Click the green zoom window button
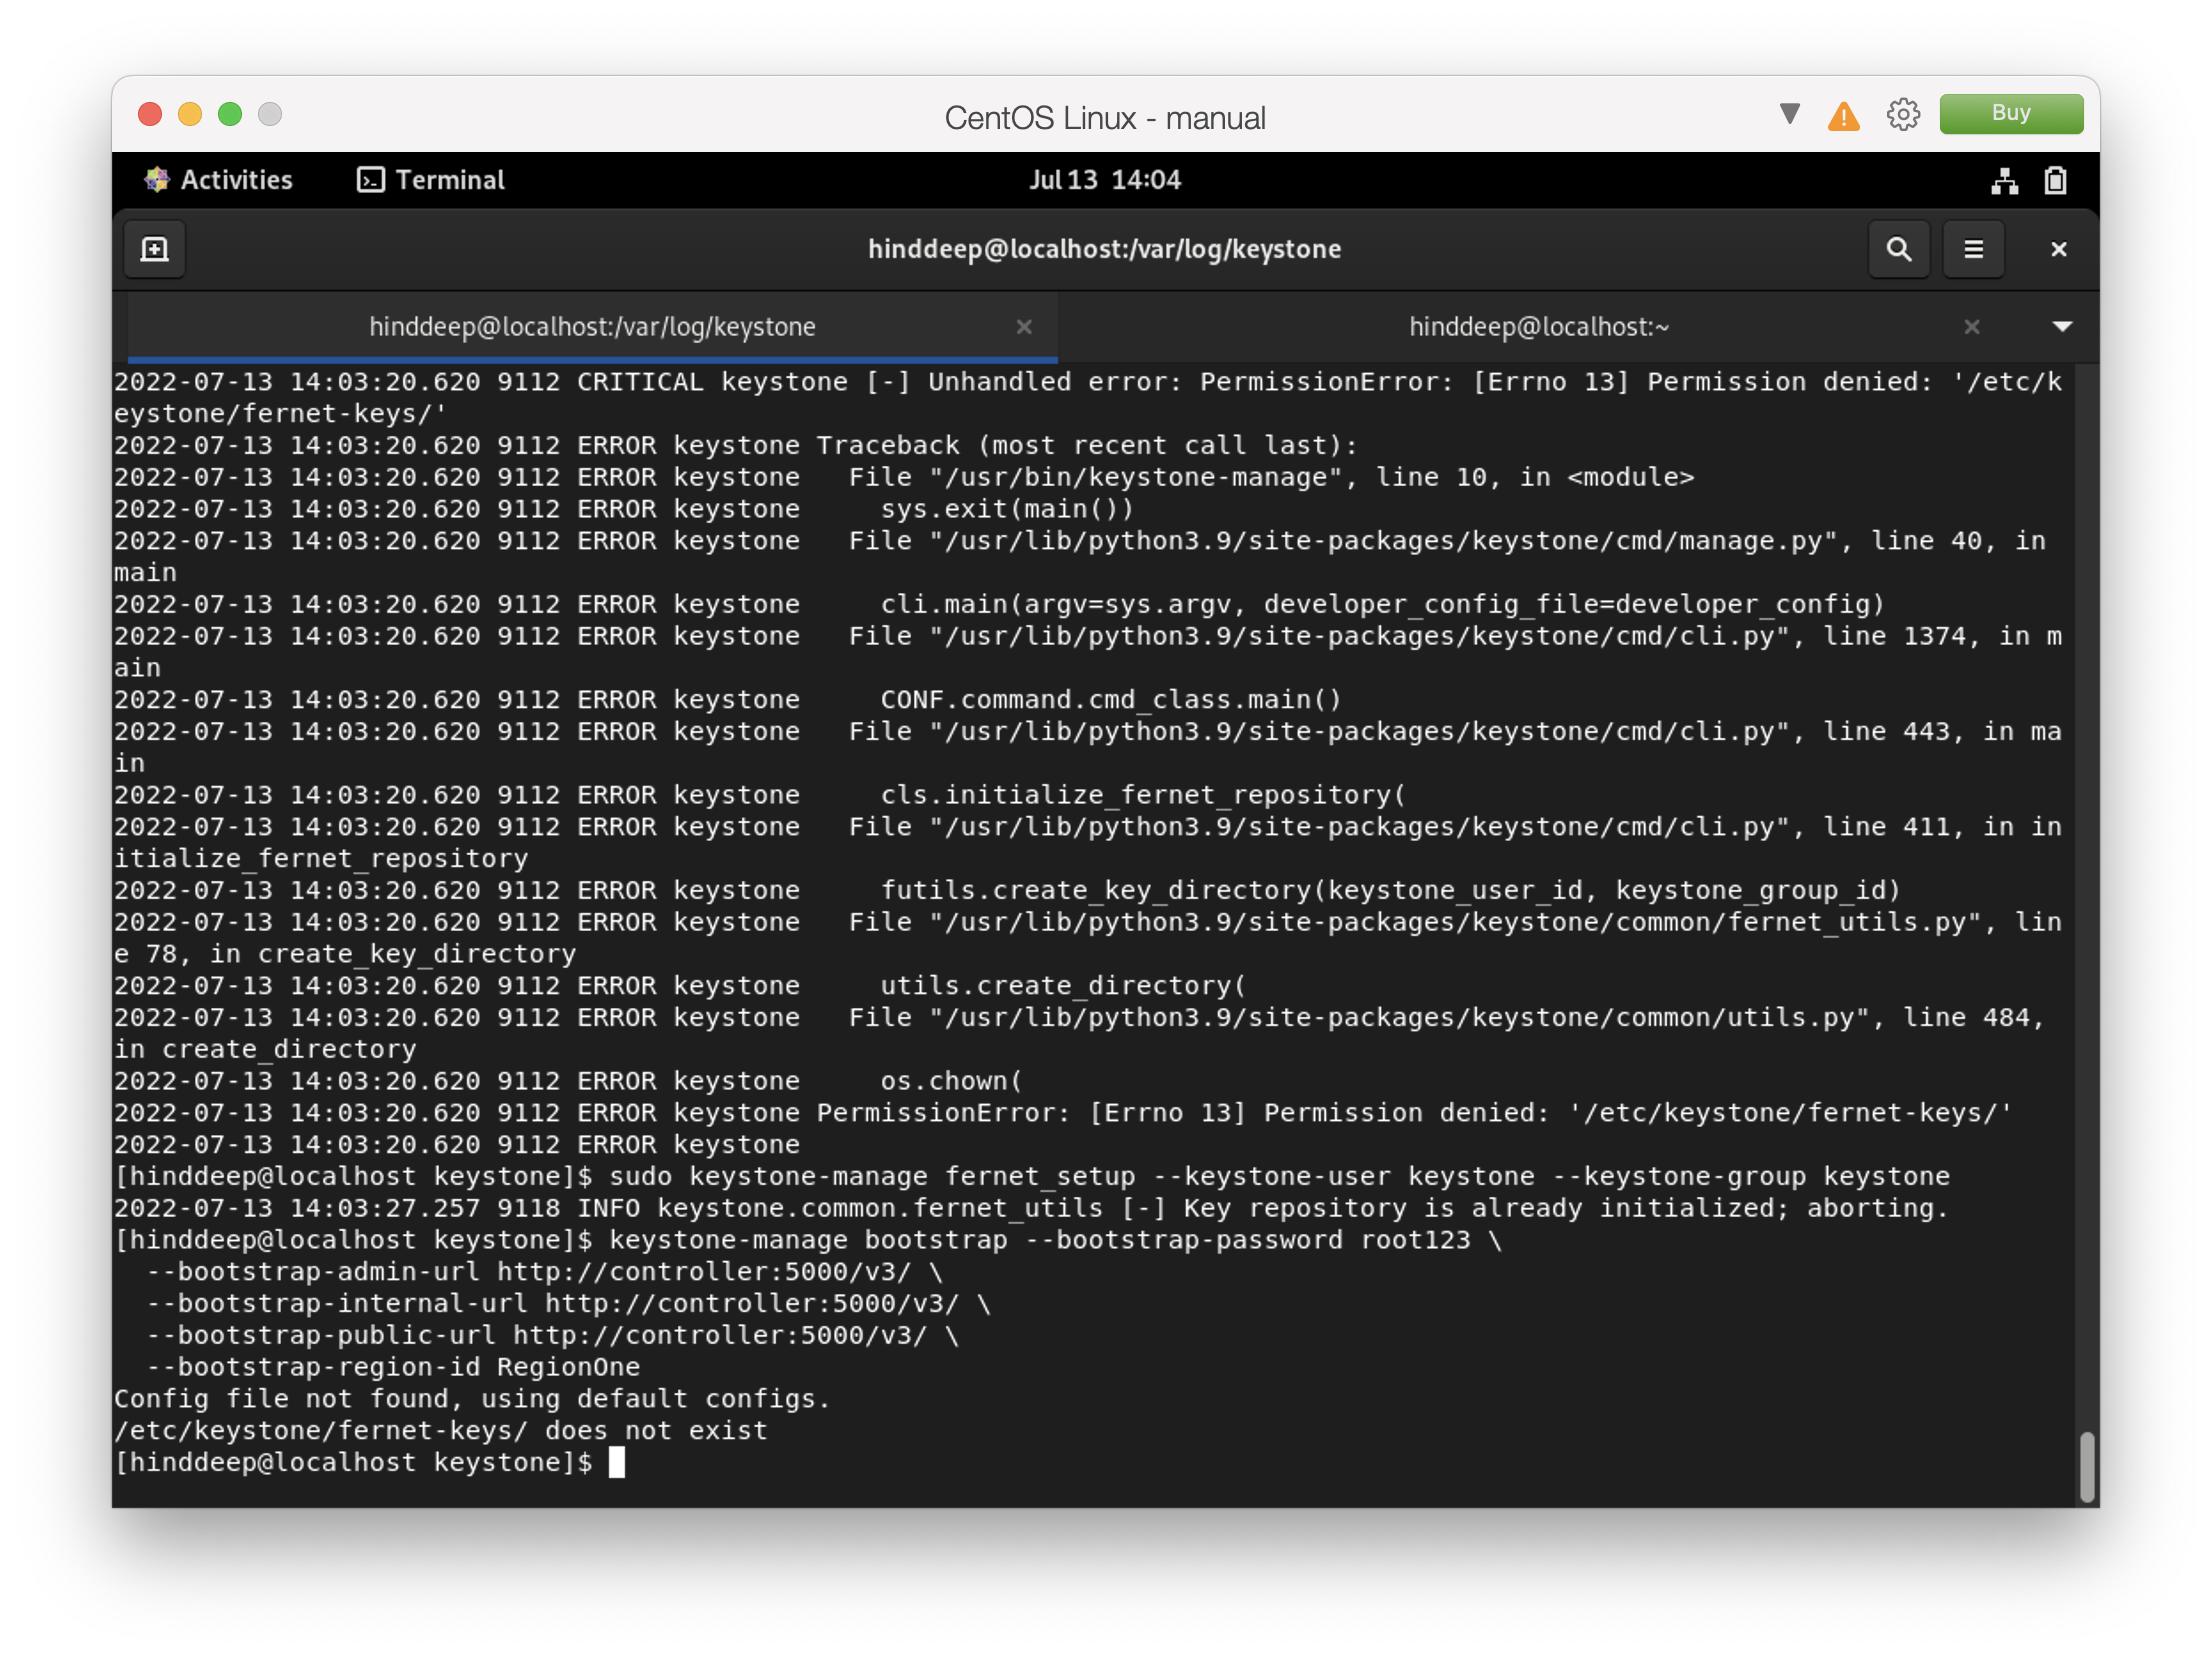2212x1656 pixels. (x=230, y=114)
